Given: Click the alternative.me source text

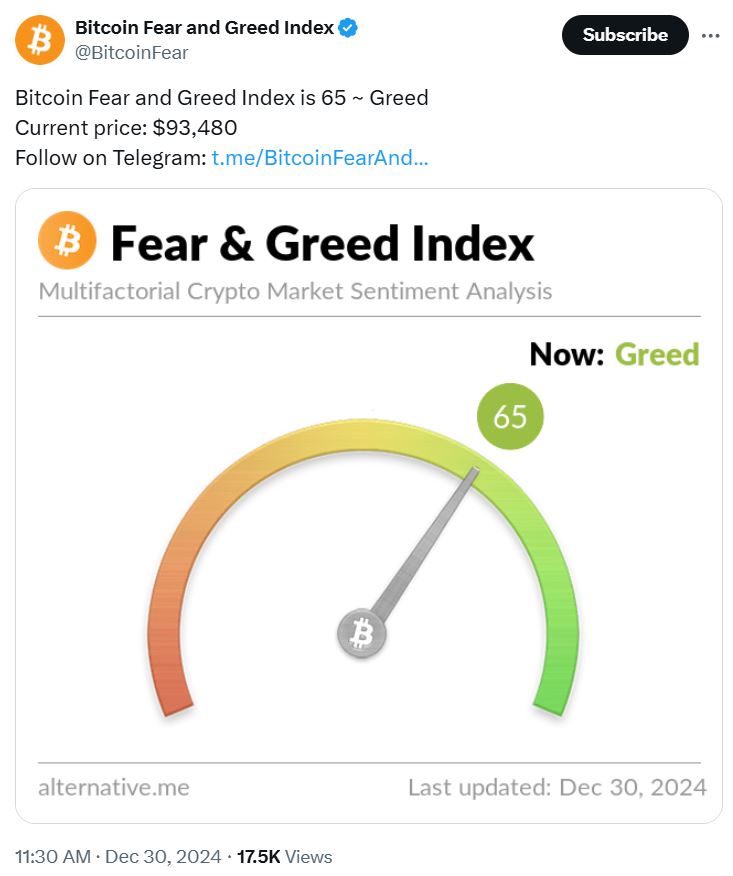Looking at the screenshot, I should [x=114, y=787].
